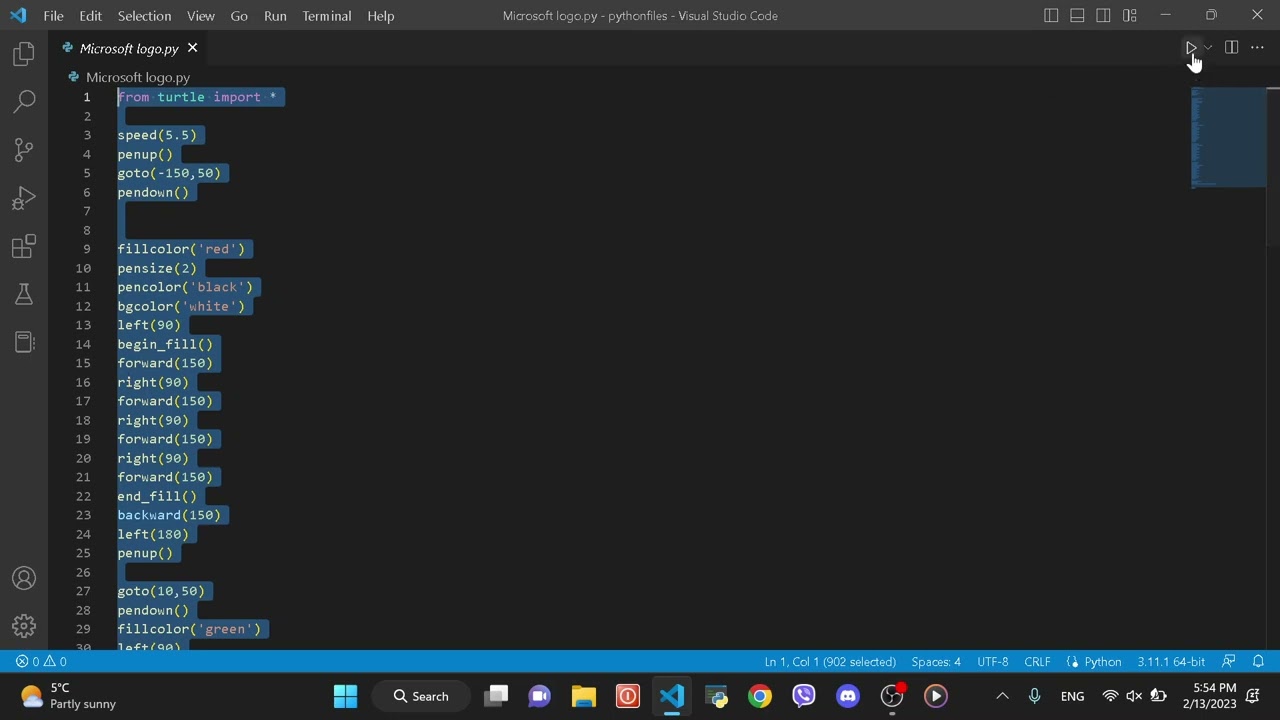
Task: Click line number 27 in gutter
Action: tap(83, 591)
